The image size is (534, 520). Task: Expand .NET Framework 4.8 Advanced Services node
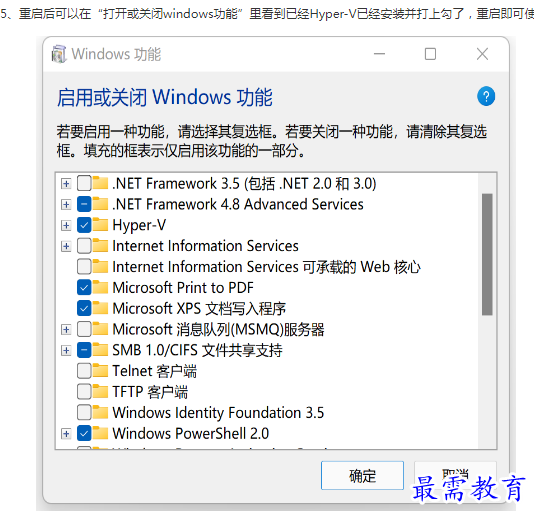tap(66, 205)
